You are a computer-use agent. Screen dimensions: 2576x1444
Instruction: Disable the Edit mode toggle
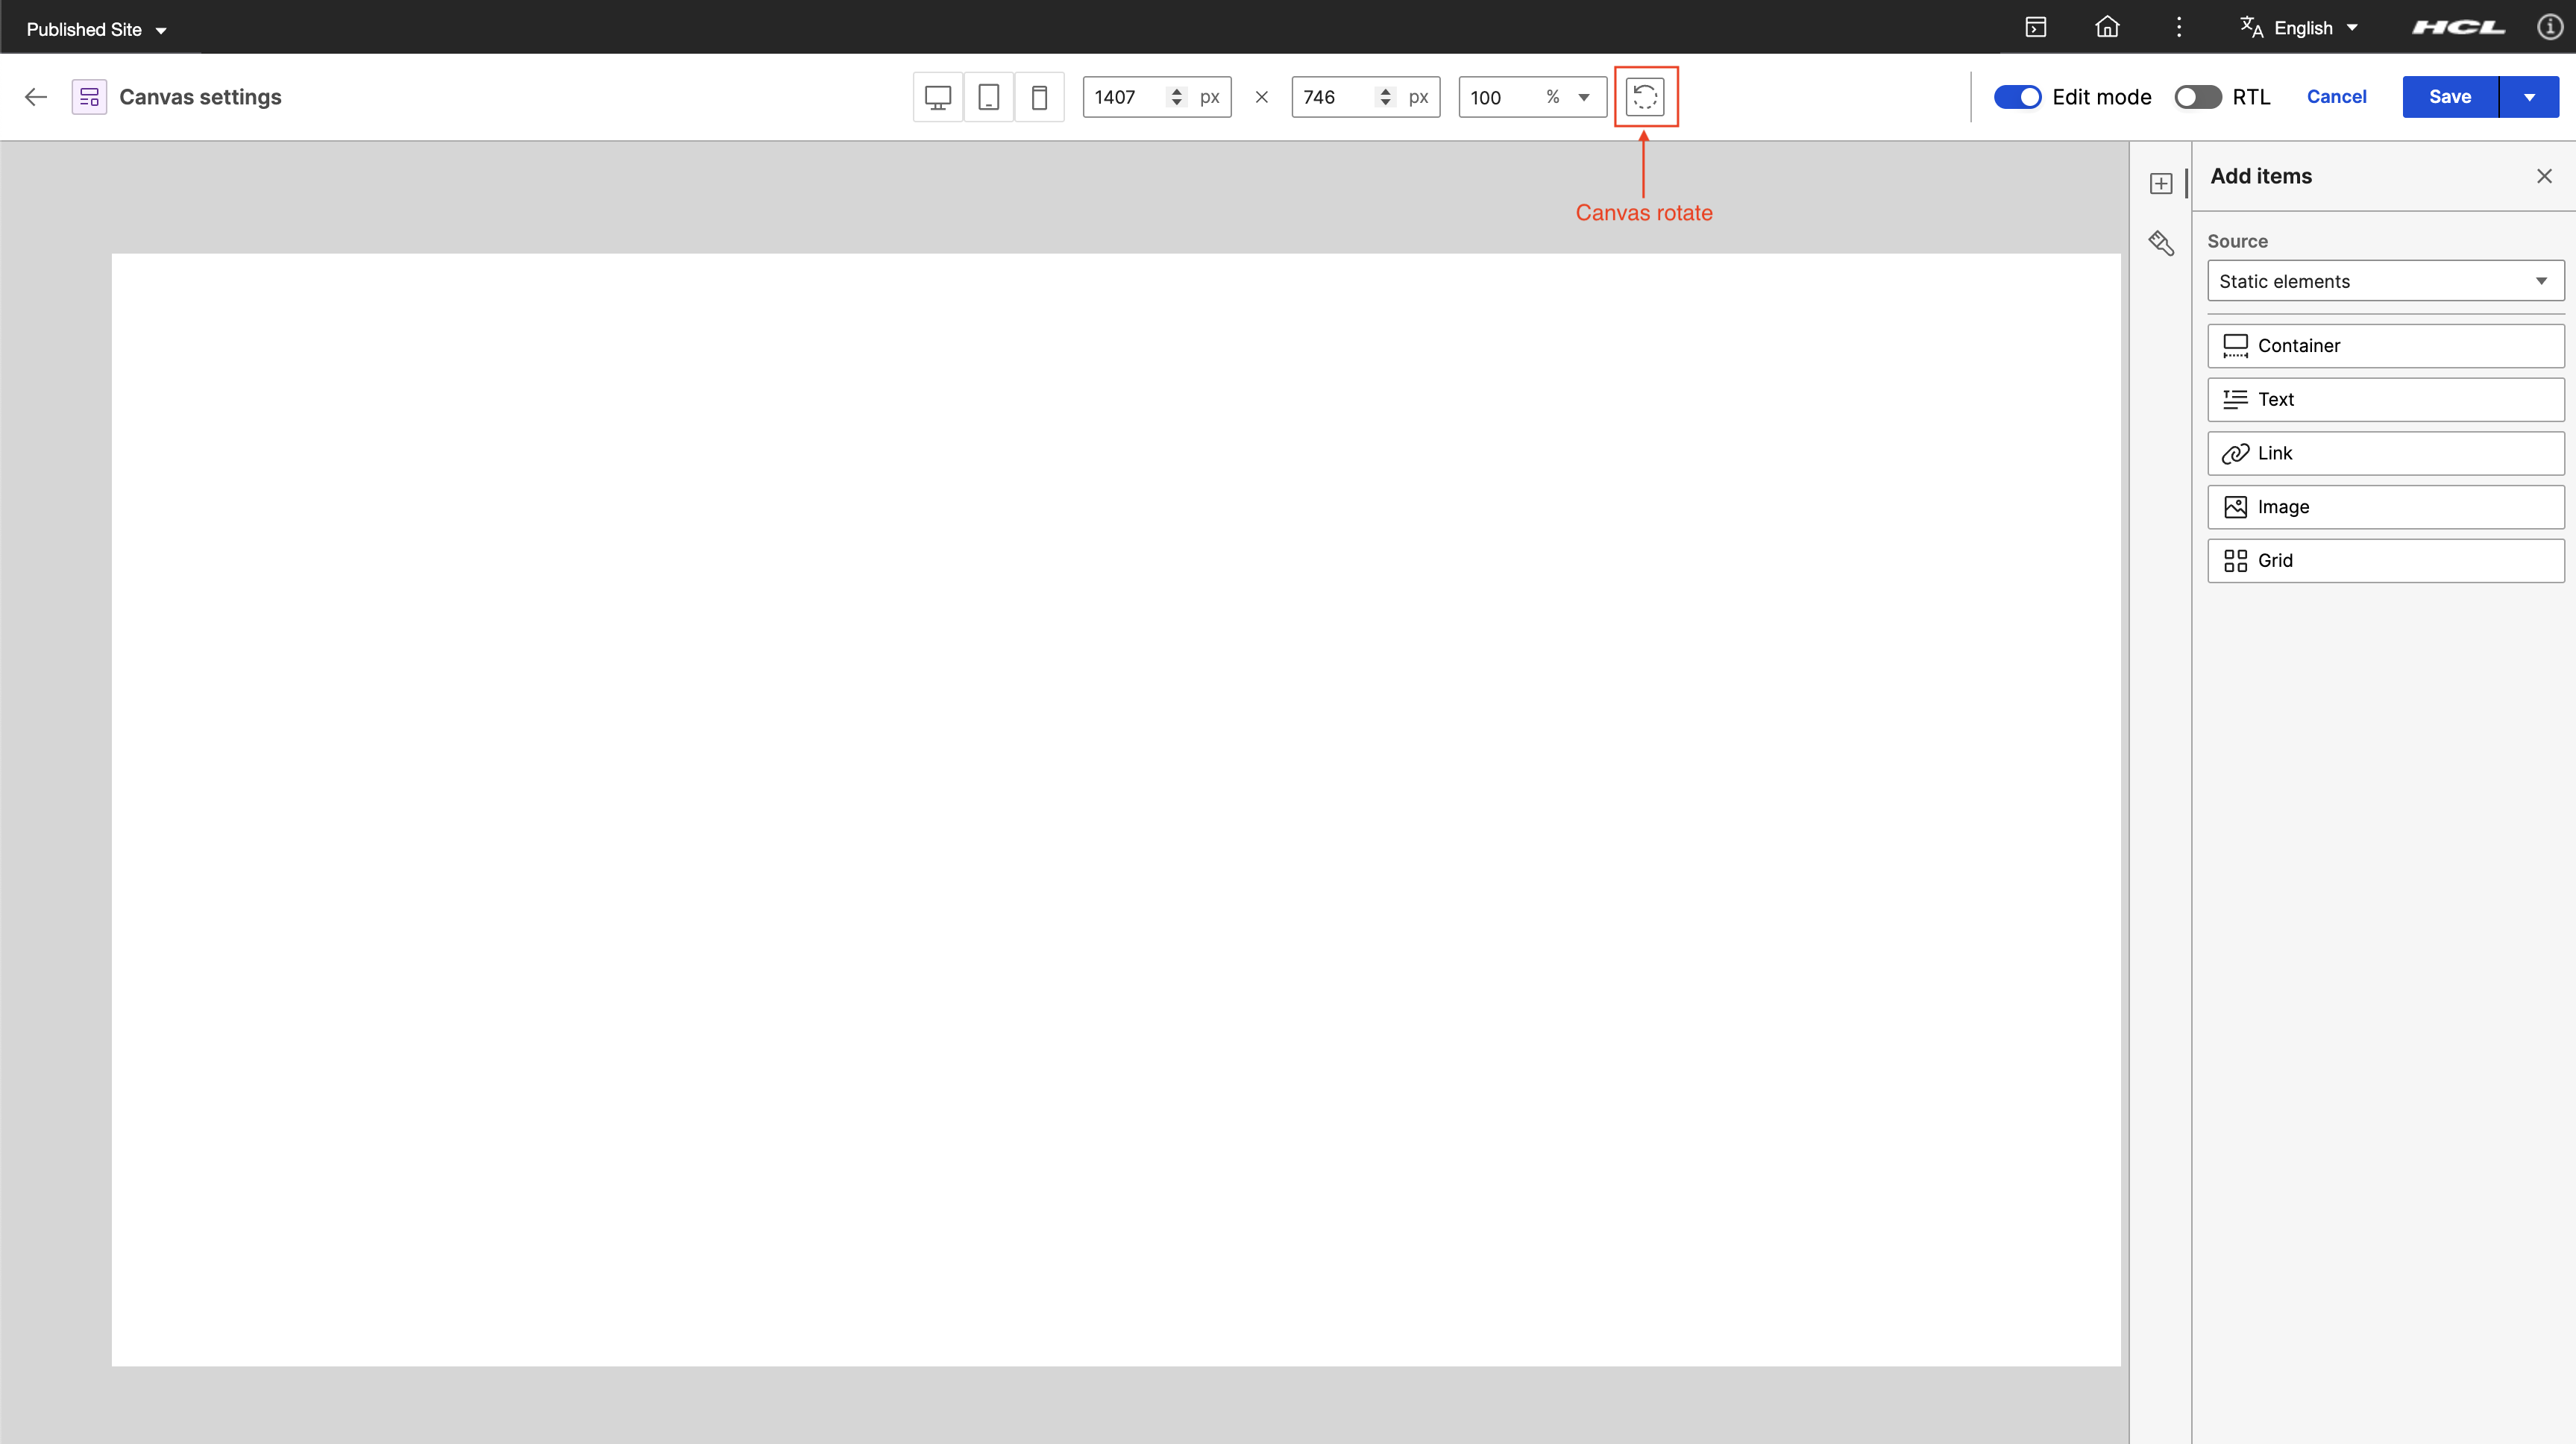pyautogui.click(x=2017, y=97)
